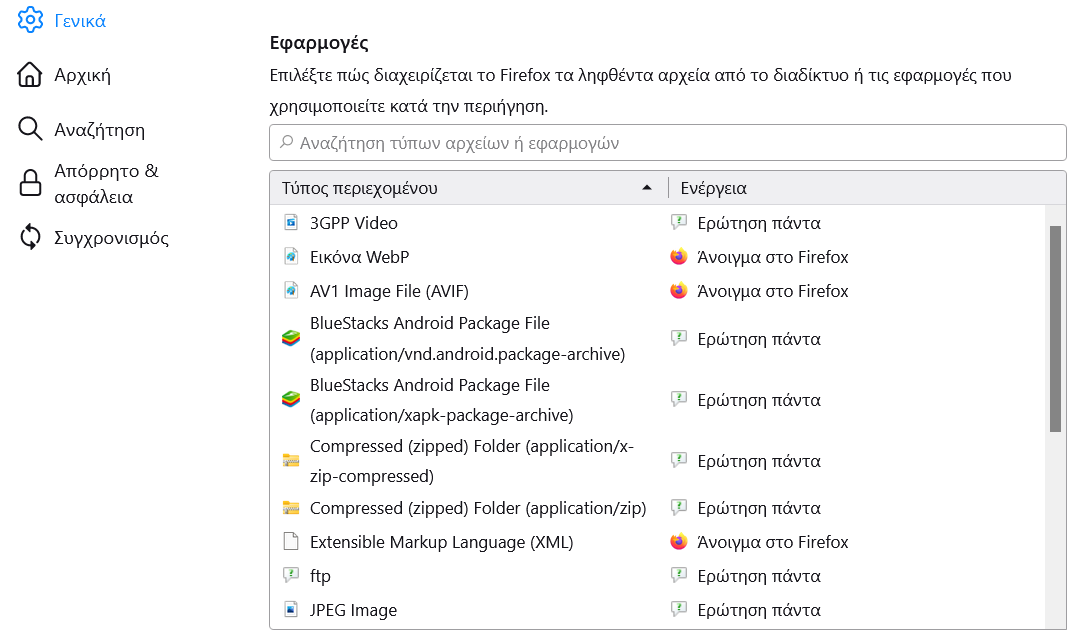Open Απόρρητο & ασφάλεια settings category

pyautogui.click(x=88, y=183)
